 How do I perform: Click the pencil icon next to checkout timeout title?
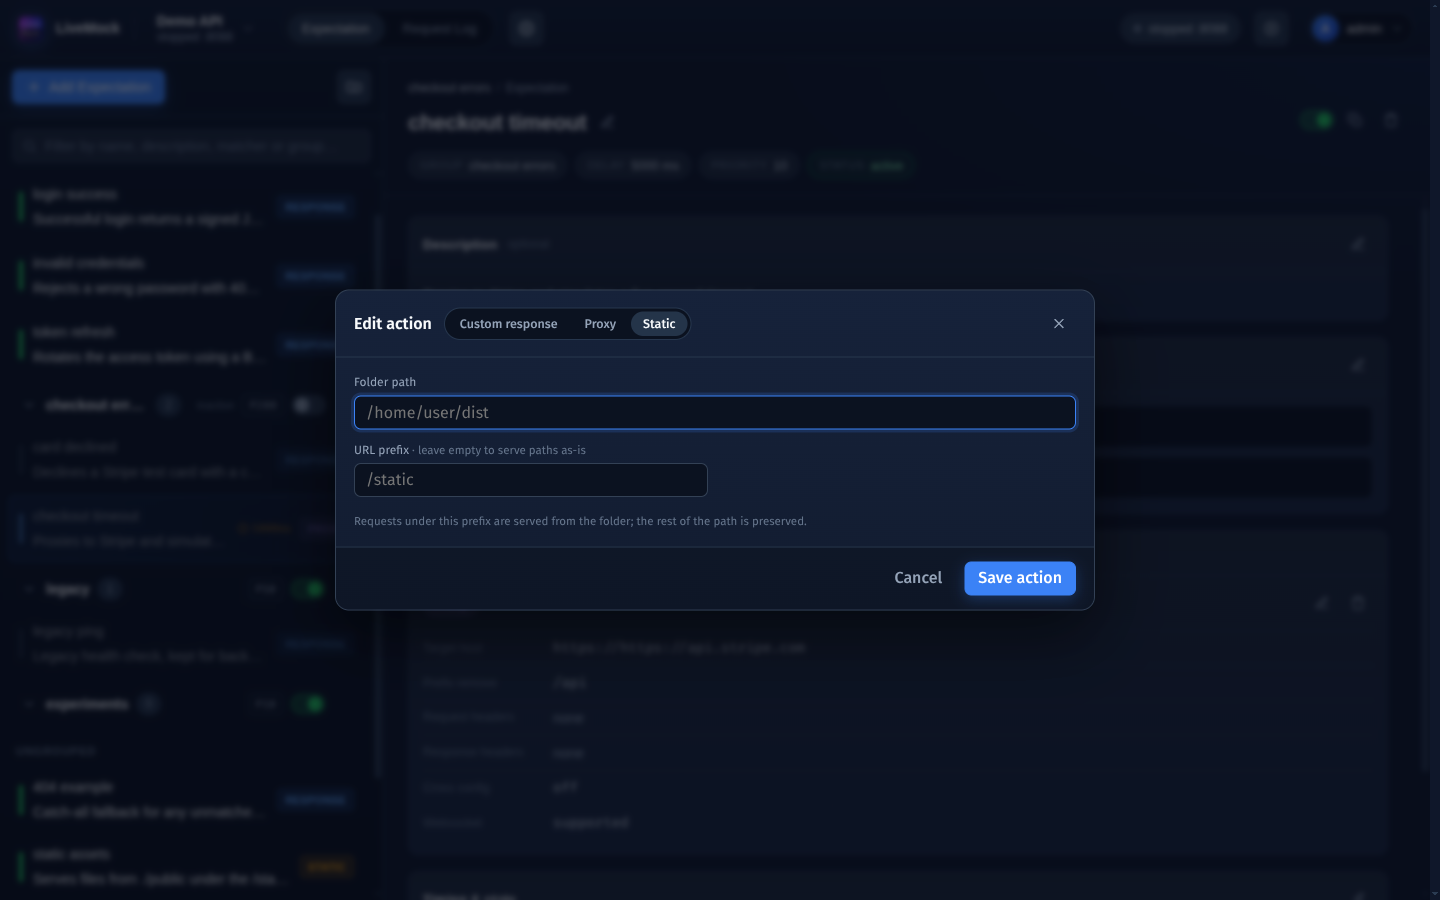607,122
